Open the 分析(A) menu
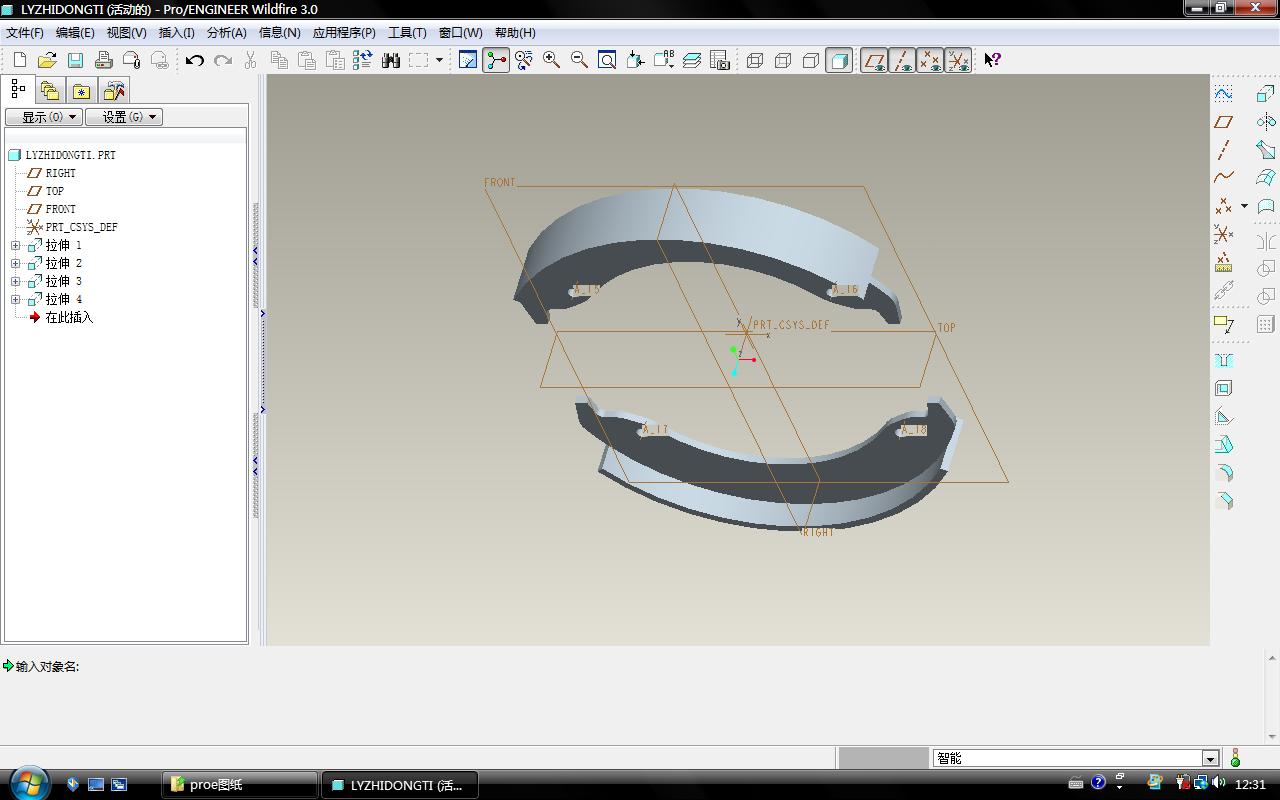Image resolution: width=1280 pixels, height=800 pixels. click(226, 32)
